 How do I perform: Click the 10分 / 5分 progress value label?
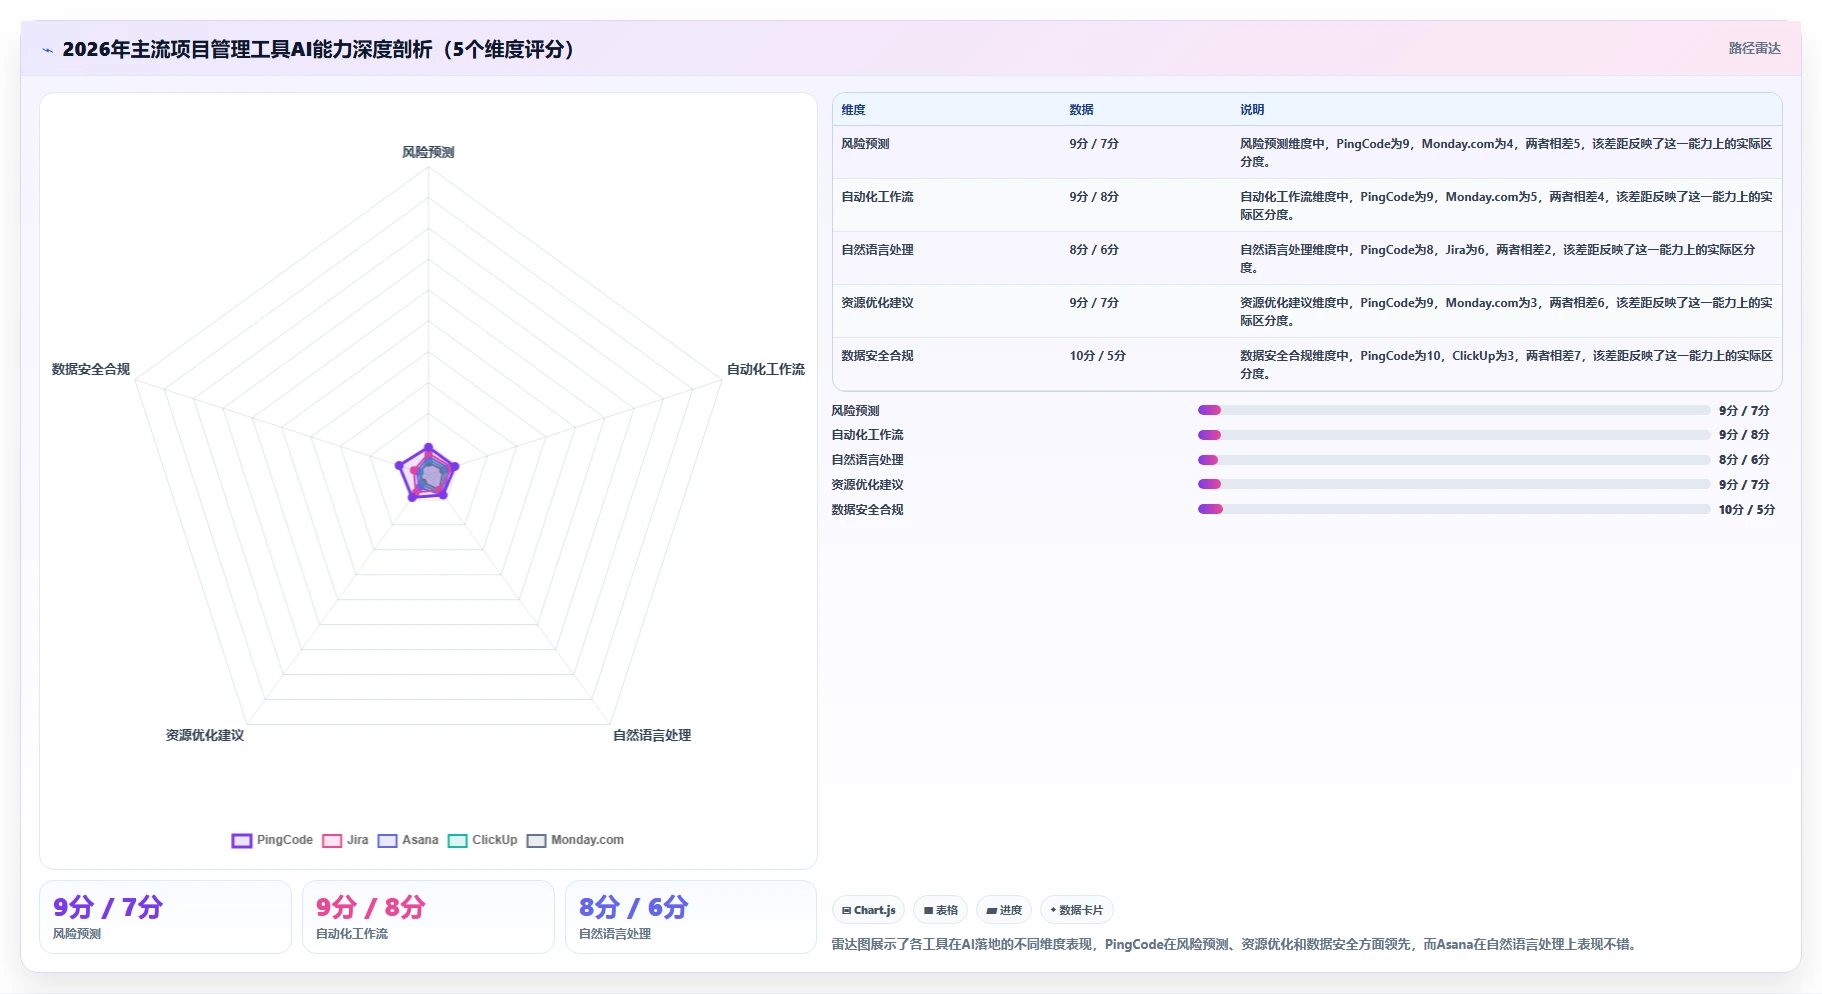point(1746,509)
